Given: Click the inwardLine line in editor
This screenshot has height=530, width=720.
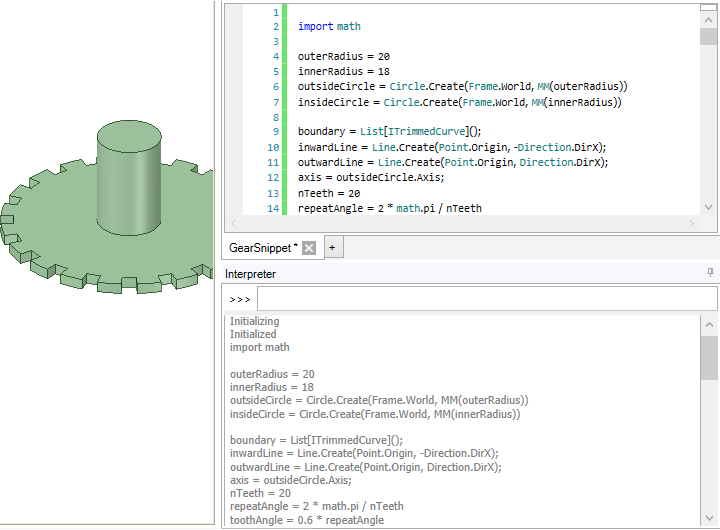Looking at the screenshot, I should pyautogui.click(x=452, y=147).
